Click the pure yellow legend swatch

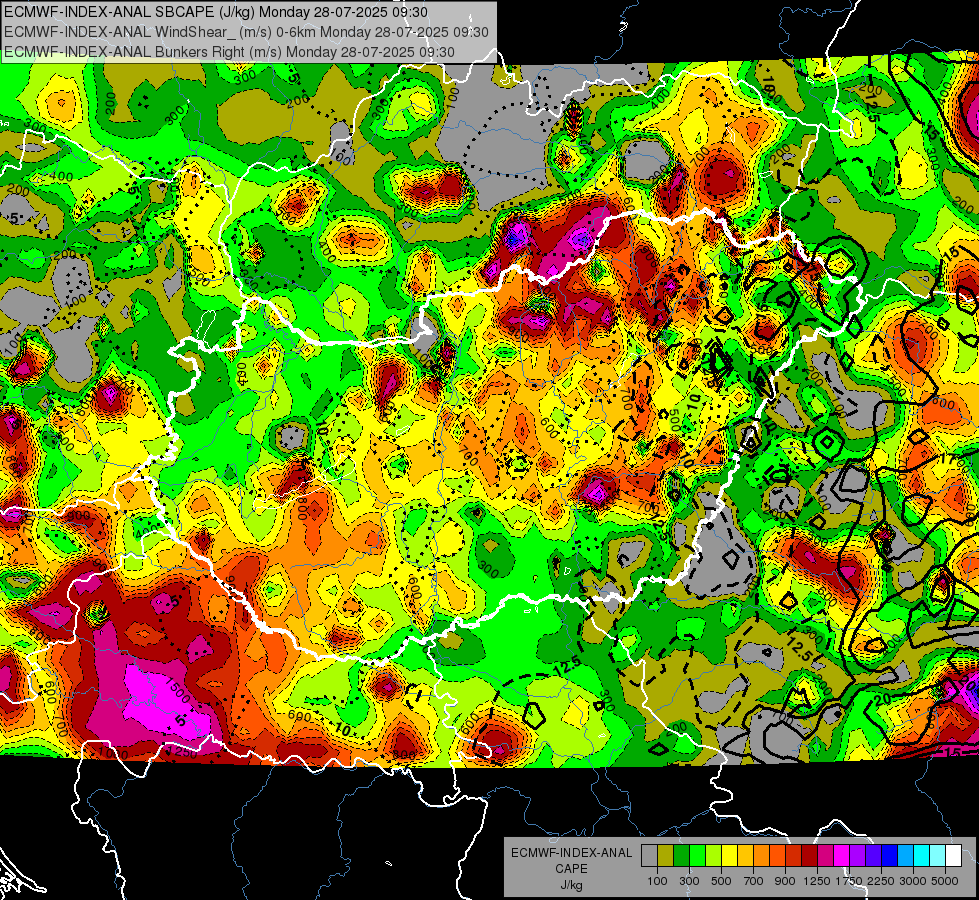pyautogui.click(x=729, y=855)
